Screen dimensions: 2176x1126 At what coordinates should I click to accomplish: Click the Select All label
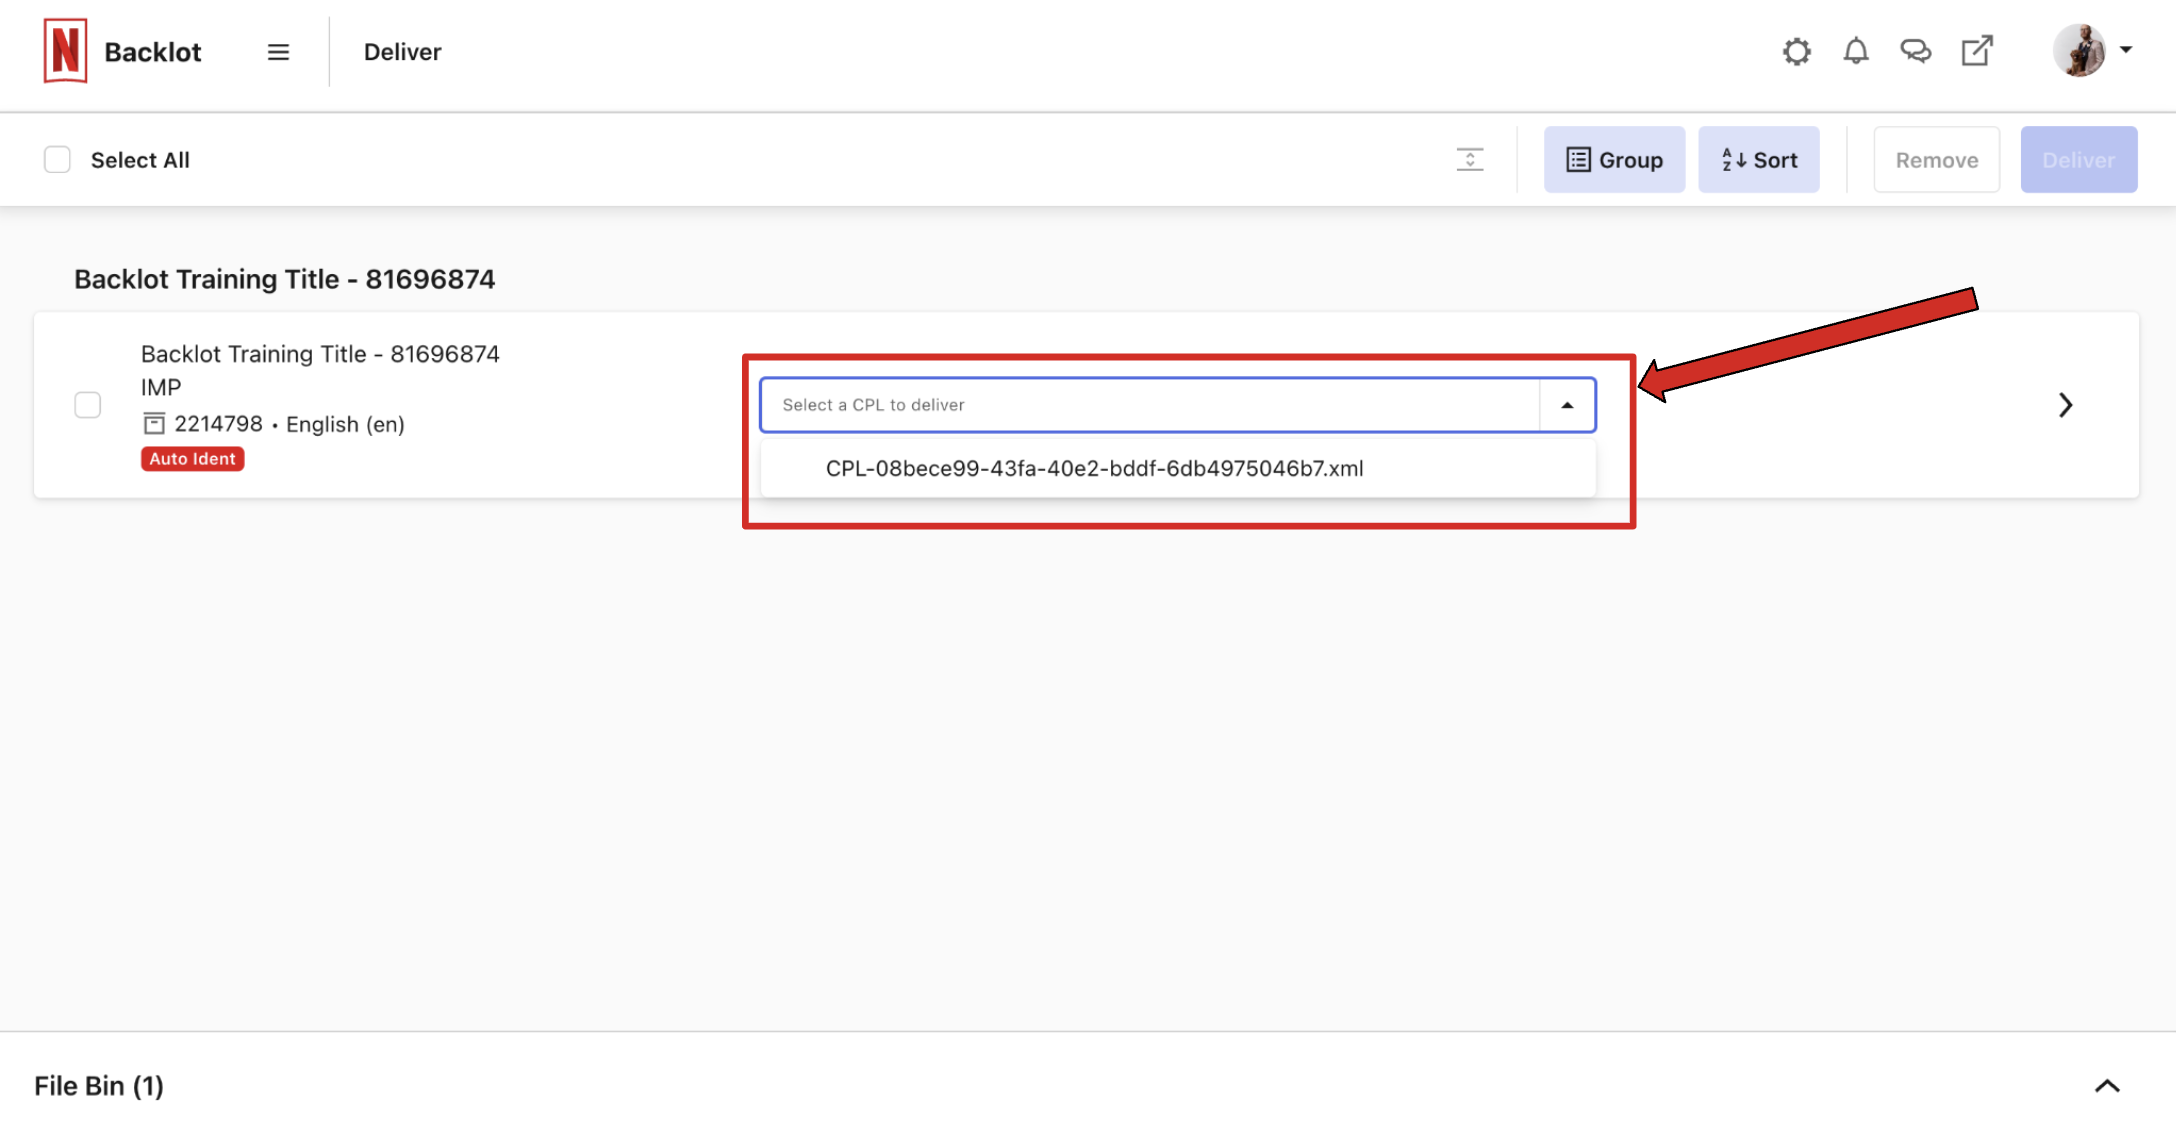point(140,160)
